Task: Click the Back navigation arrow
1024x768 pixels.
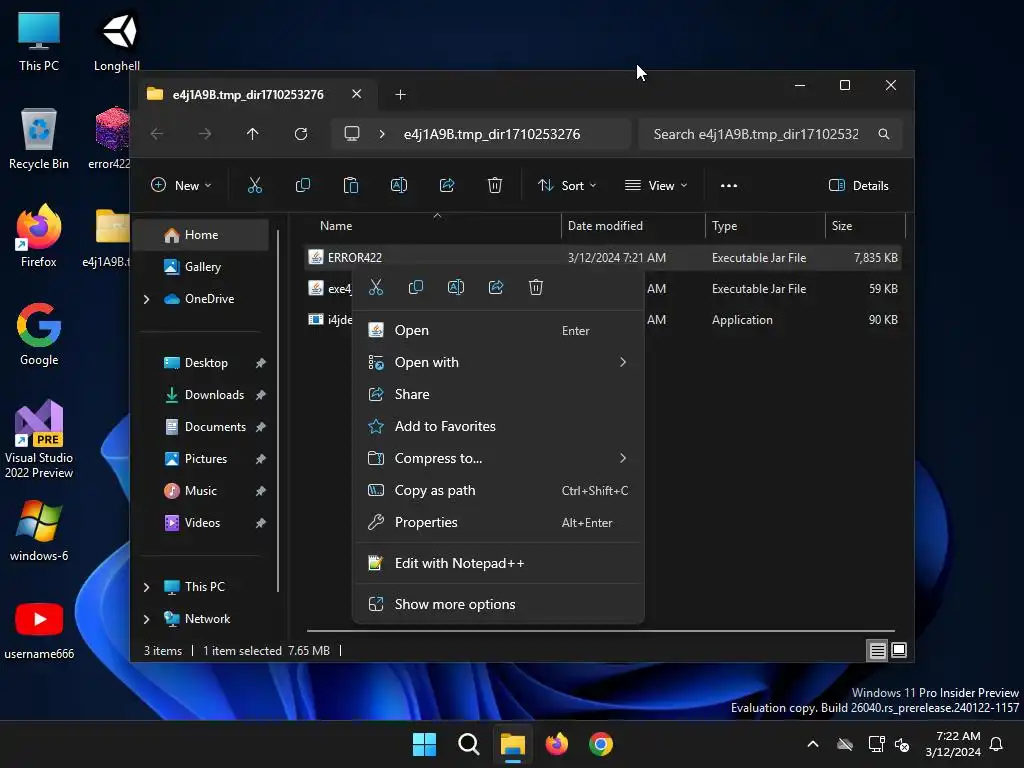Action: click(157, 134)
